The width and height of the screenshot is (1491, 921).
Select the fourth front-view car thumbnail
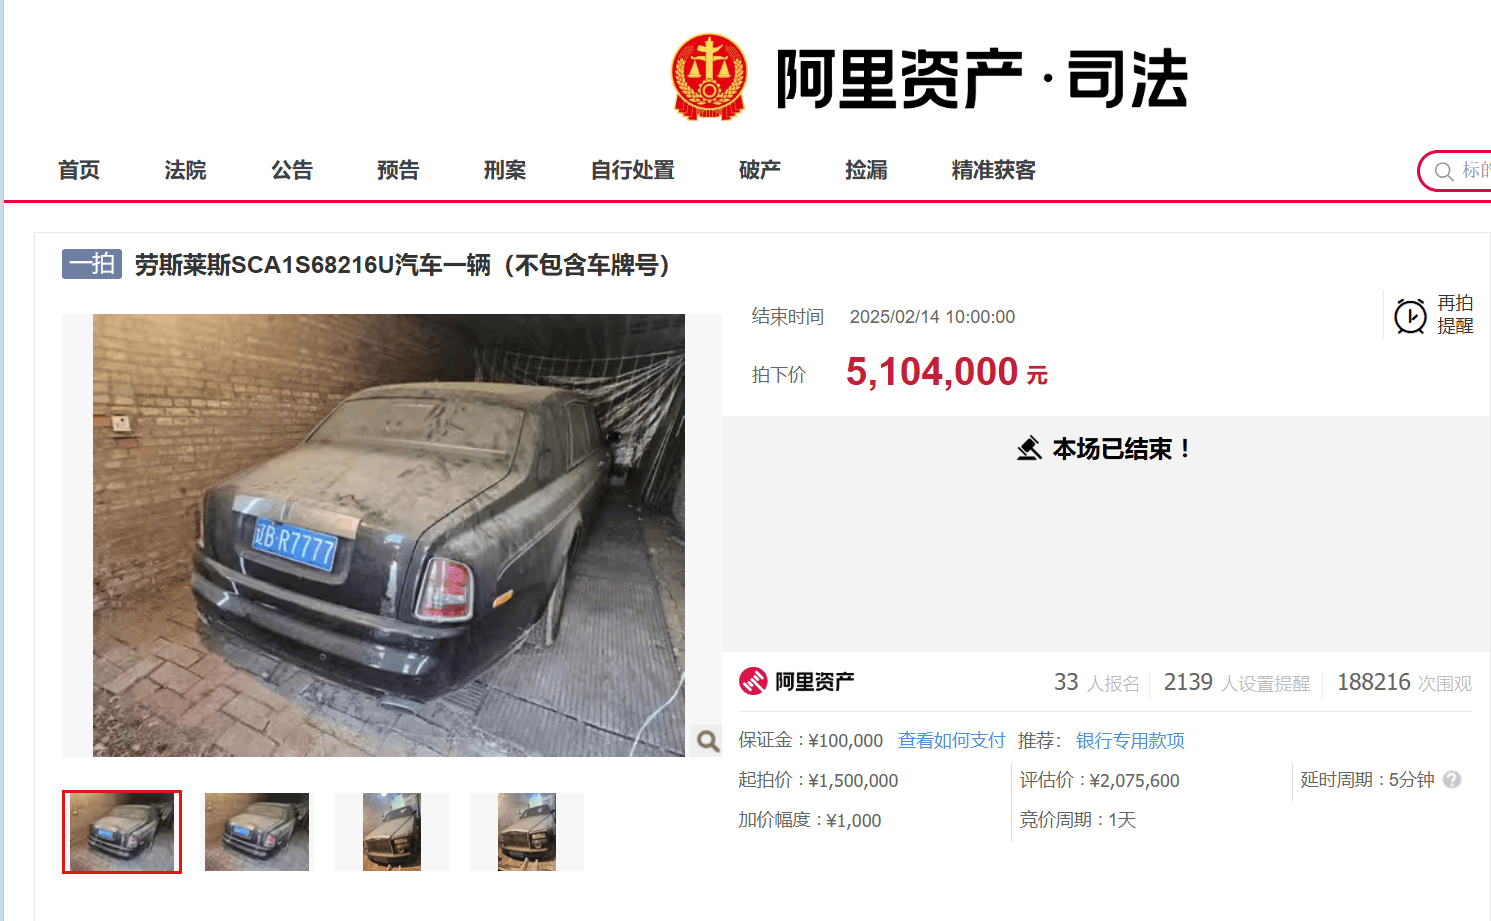click(527, 832)
